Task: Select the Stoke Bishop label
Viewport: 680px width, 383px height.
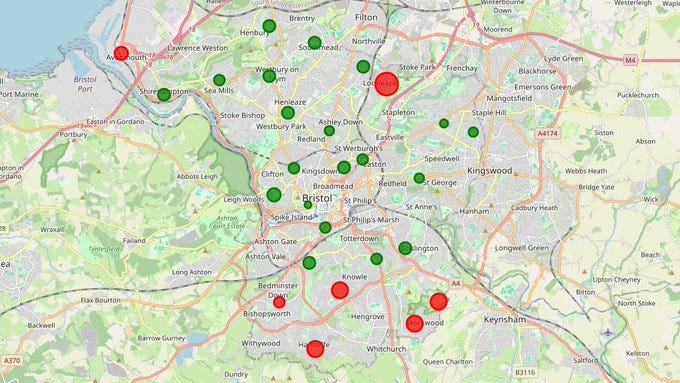Action: [x=242, y=115]
